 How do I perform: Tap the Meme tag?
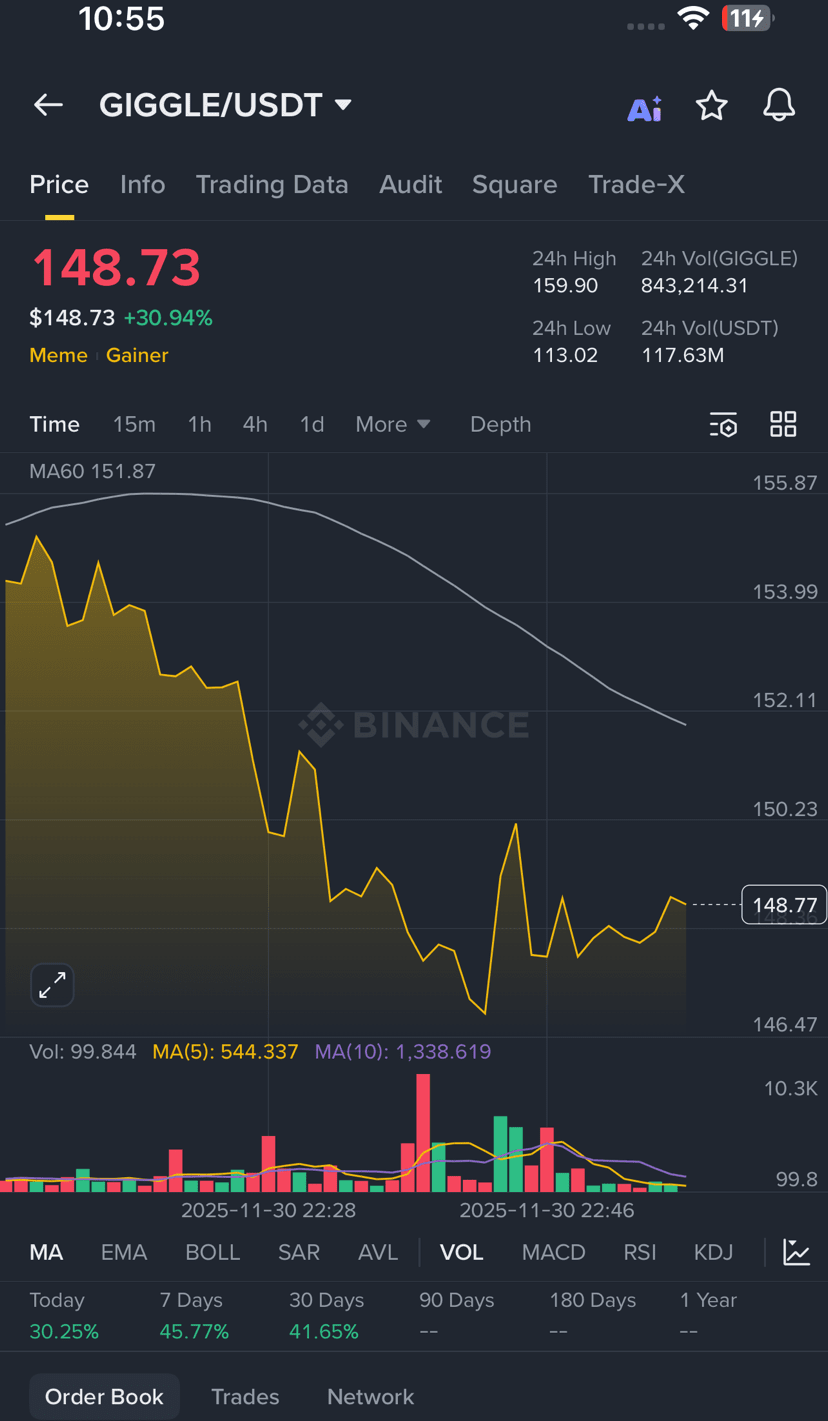(59, 355)
